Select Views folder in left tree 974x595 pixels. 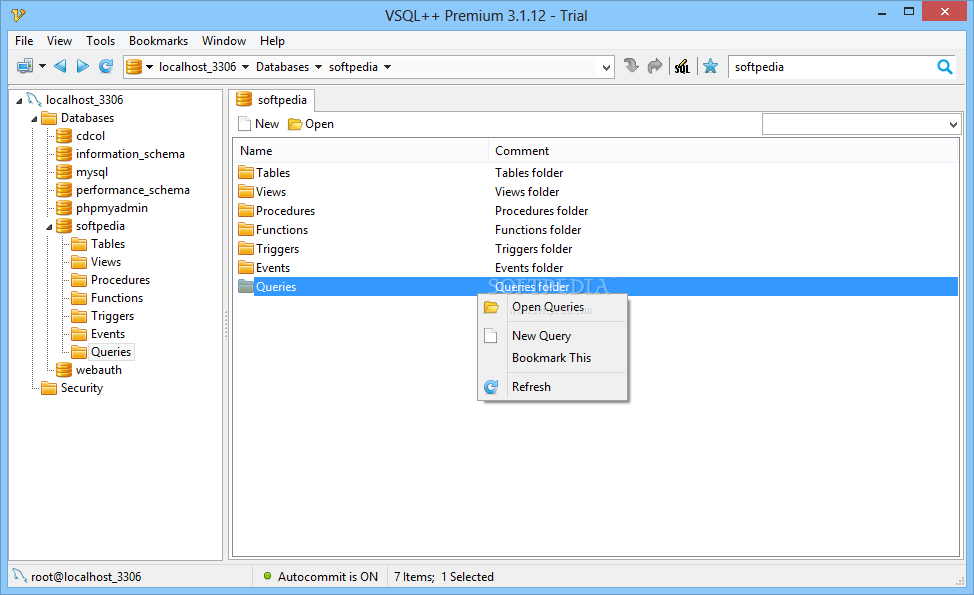click(x=106, y=262)
